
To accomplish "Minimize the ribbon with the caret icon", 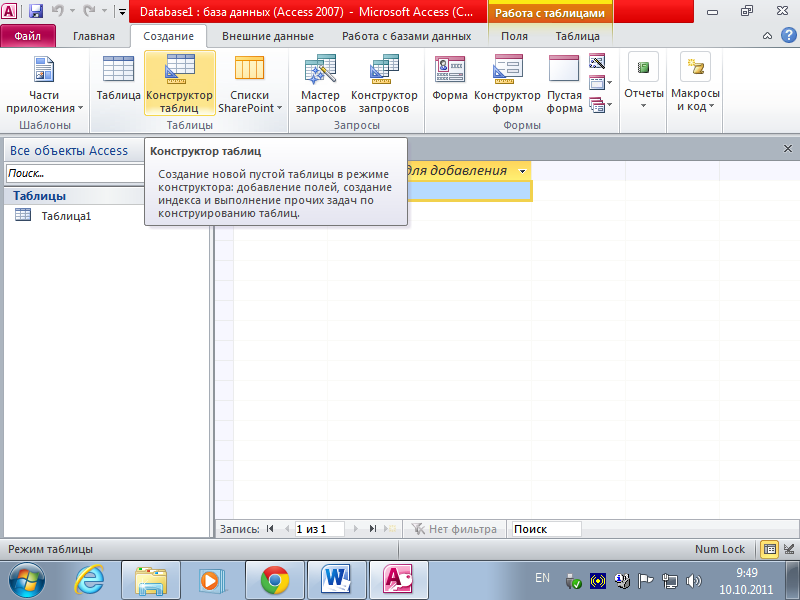I will [x=767, y=36].
